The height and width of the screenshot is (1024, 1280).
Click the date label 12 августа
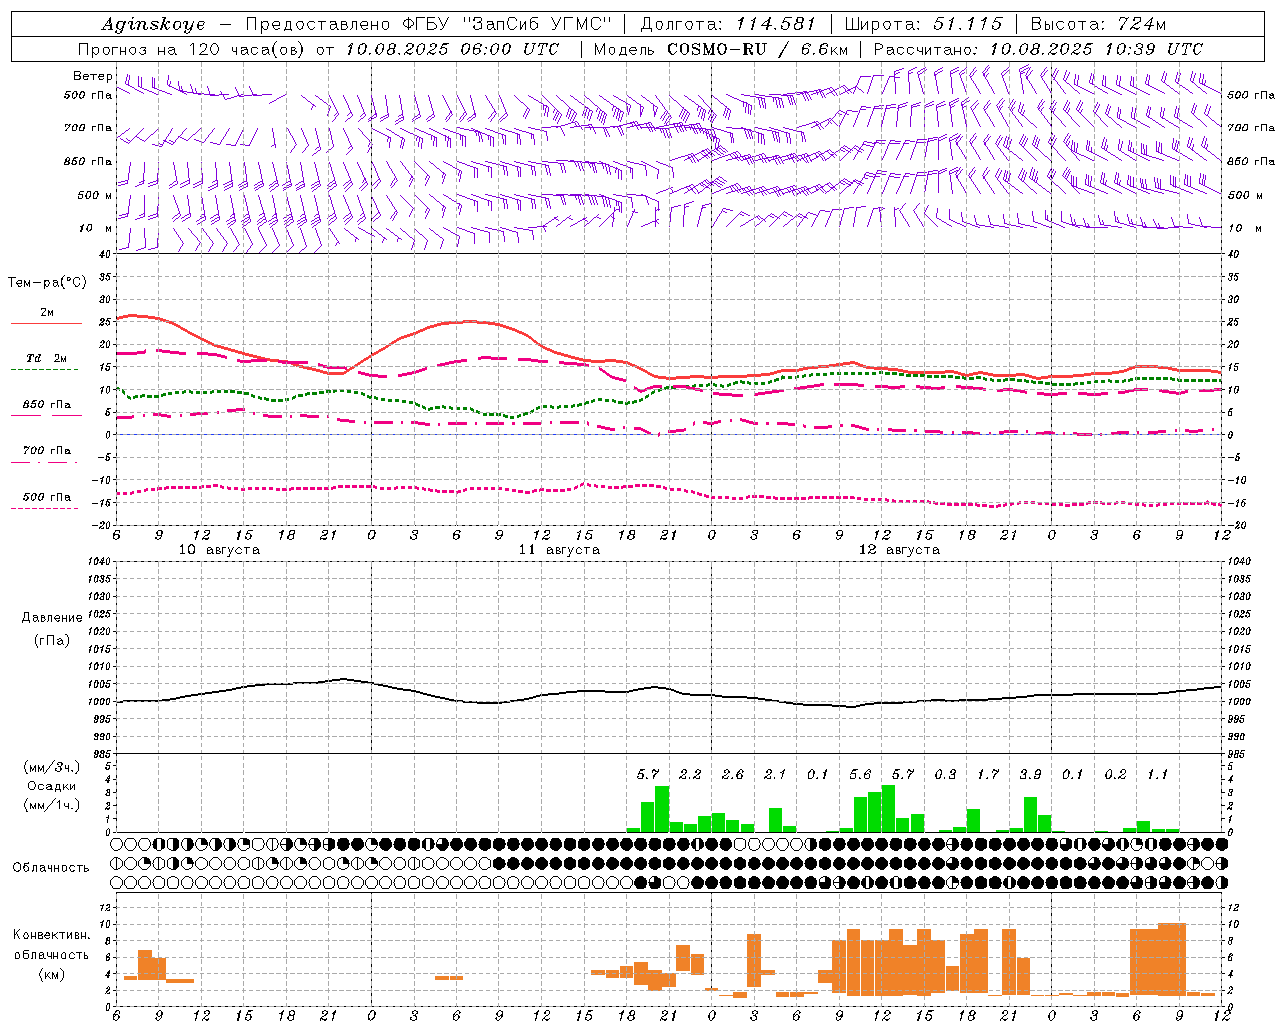(899, 550)
